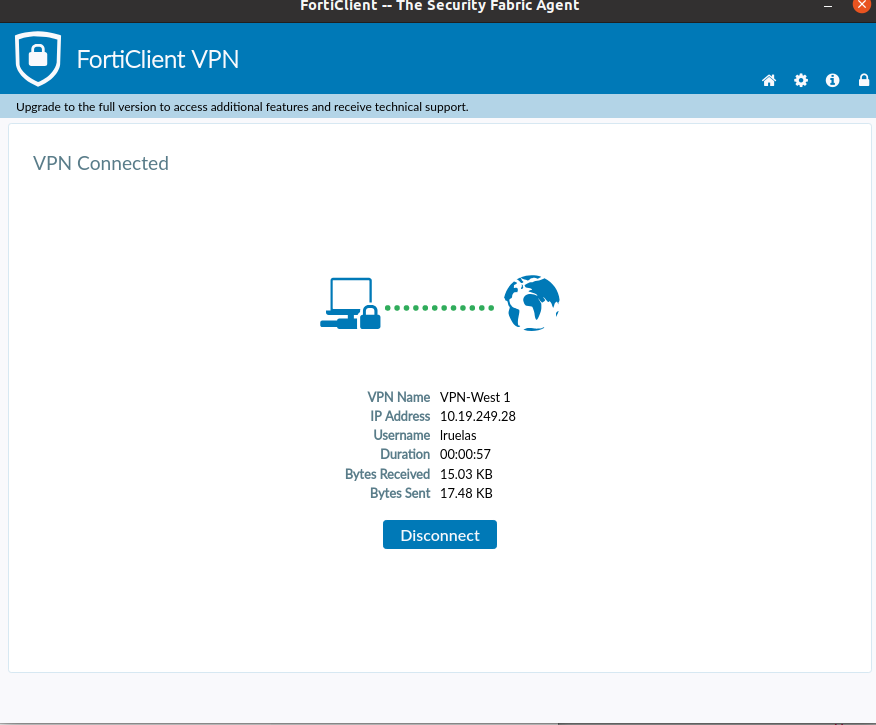Viewport: 876px width, 725px height.
Task: Open the About info icon
Action: coord(832,80)
